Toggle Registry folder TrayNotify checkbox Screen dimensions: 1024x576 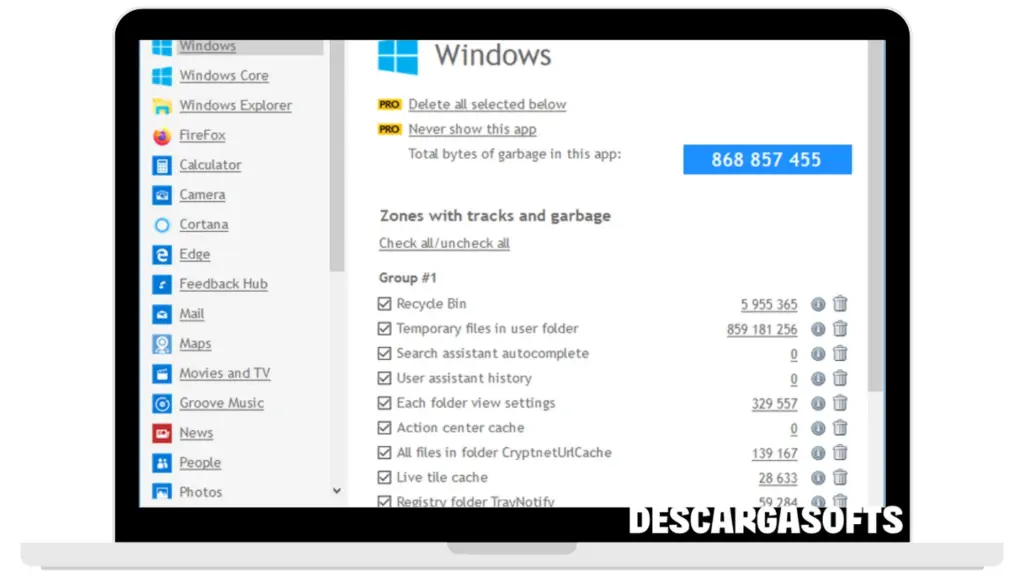(x=385, y=501)
